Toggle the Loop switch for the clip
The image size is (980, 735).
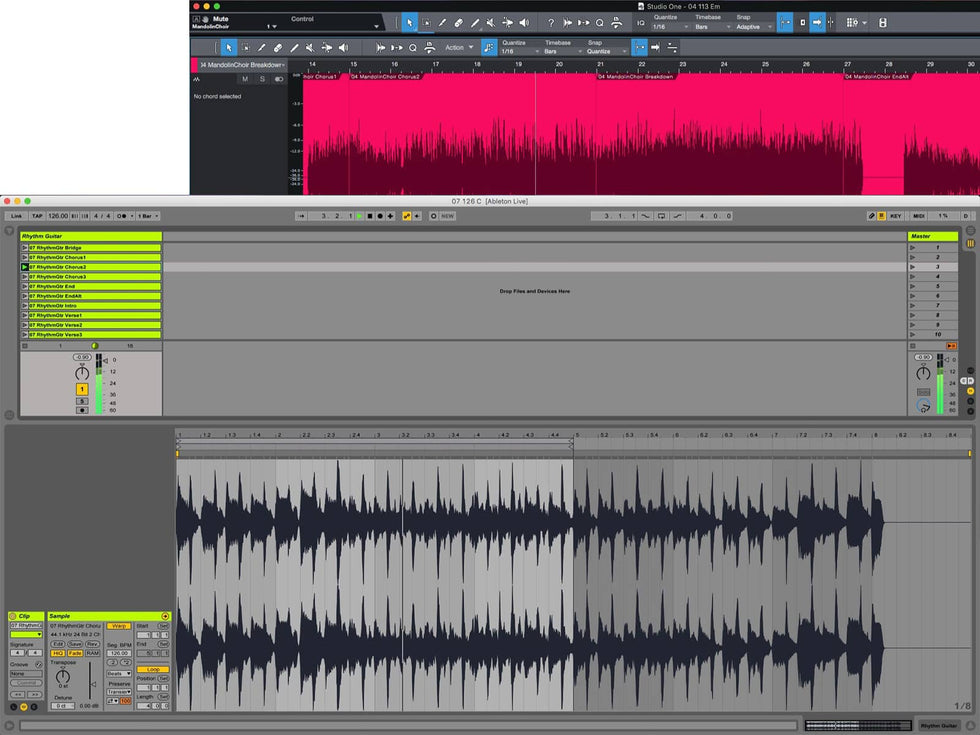(x=152, y=669)
